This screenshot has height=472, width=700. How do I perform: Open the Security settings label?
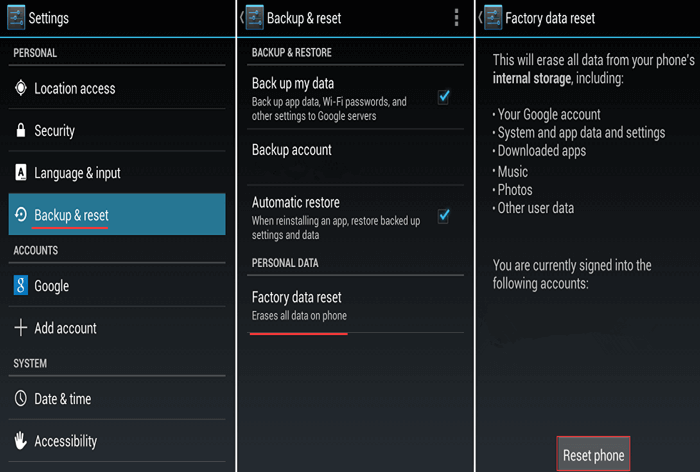[x=55, y=131]
